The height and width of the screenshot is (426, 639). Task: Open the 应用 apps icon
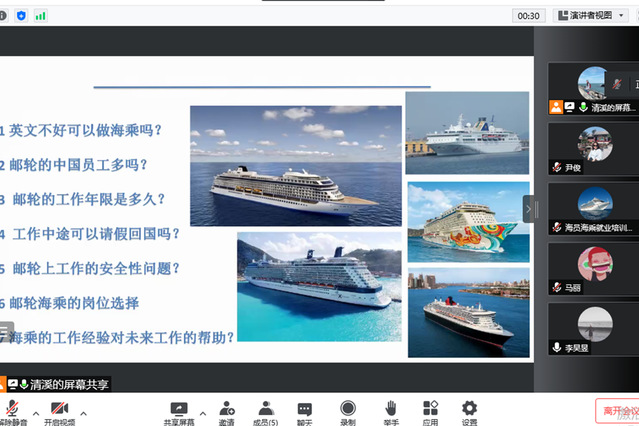click(430, 410)
